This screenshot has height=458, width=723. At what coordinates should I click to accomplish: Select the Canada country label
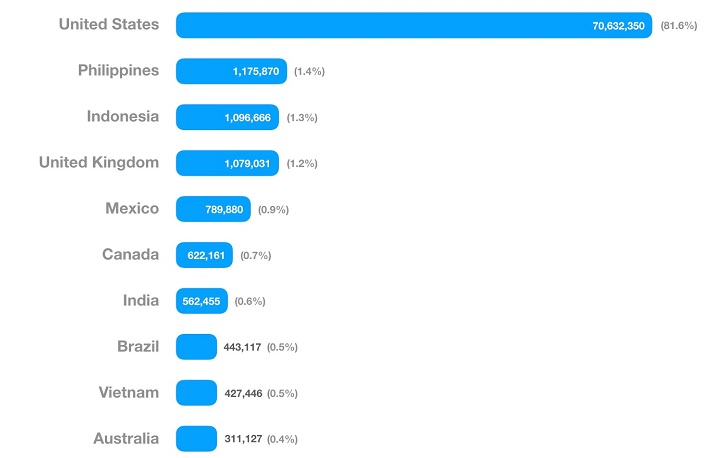click(x=130, y=254)
